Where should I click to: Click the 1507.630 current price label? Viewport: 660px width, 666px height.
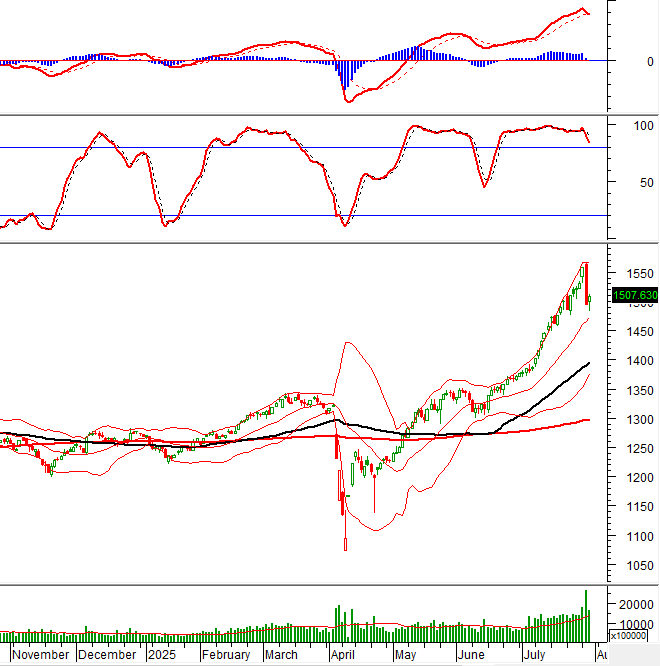coord(635,295)
